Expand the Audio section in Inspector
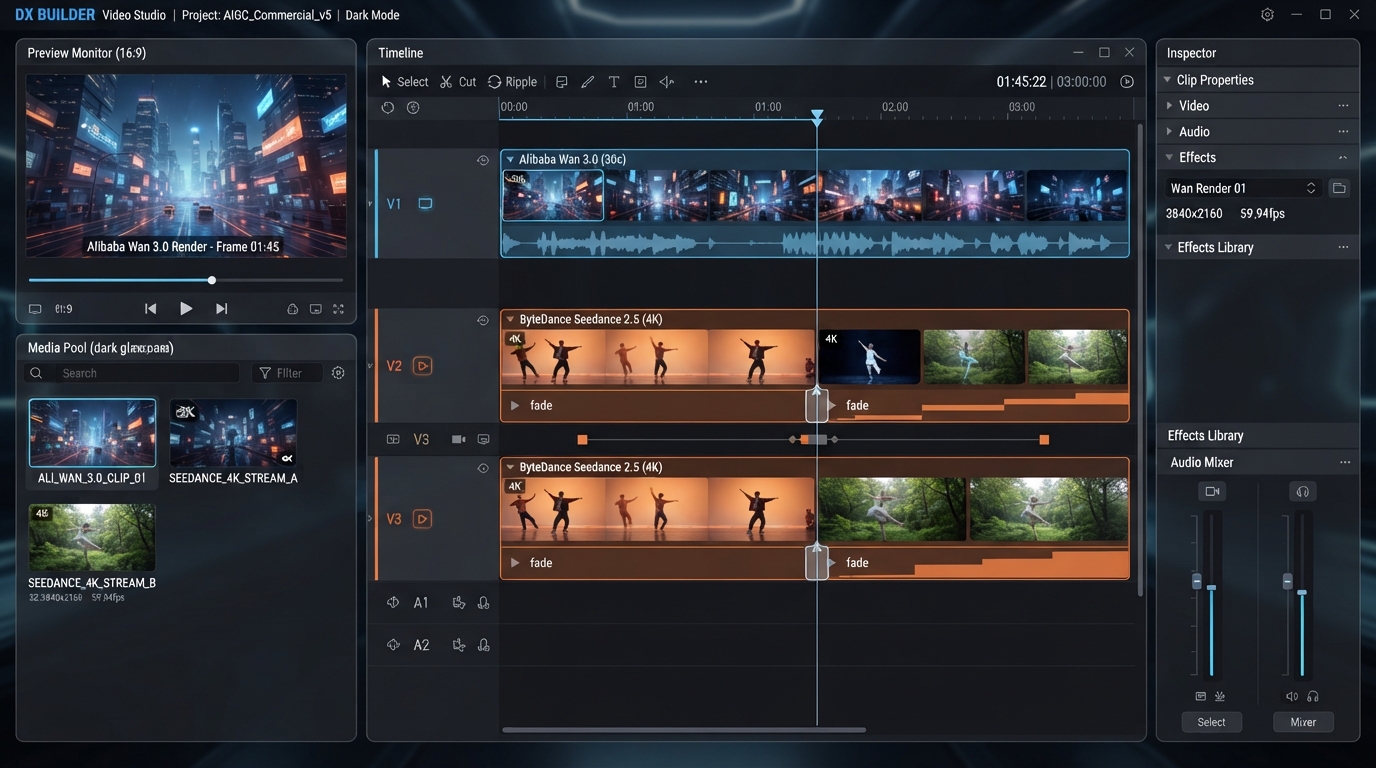This screenshot has width=1376, height=768. 1169,132
